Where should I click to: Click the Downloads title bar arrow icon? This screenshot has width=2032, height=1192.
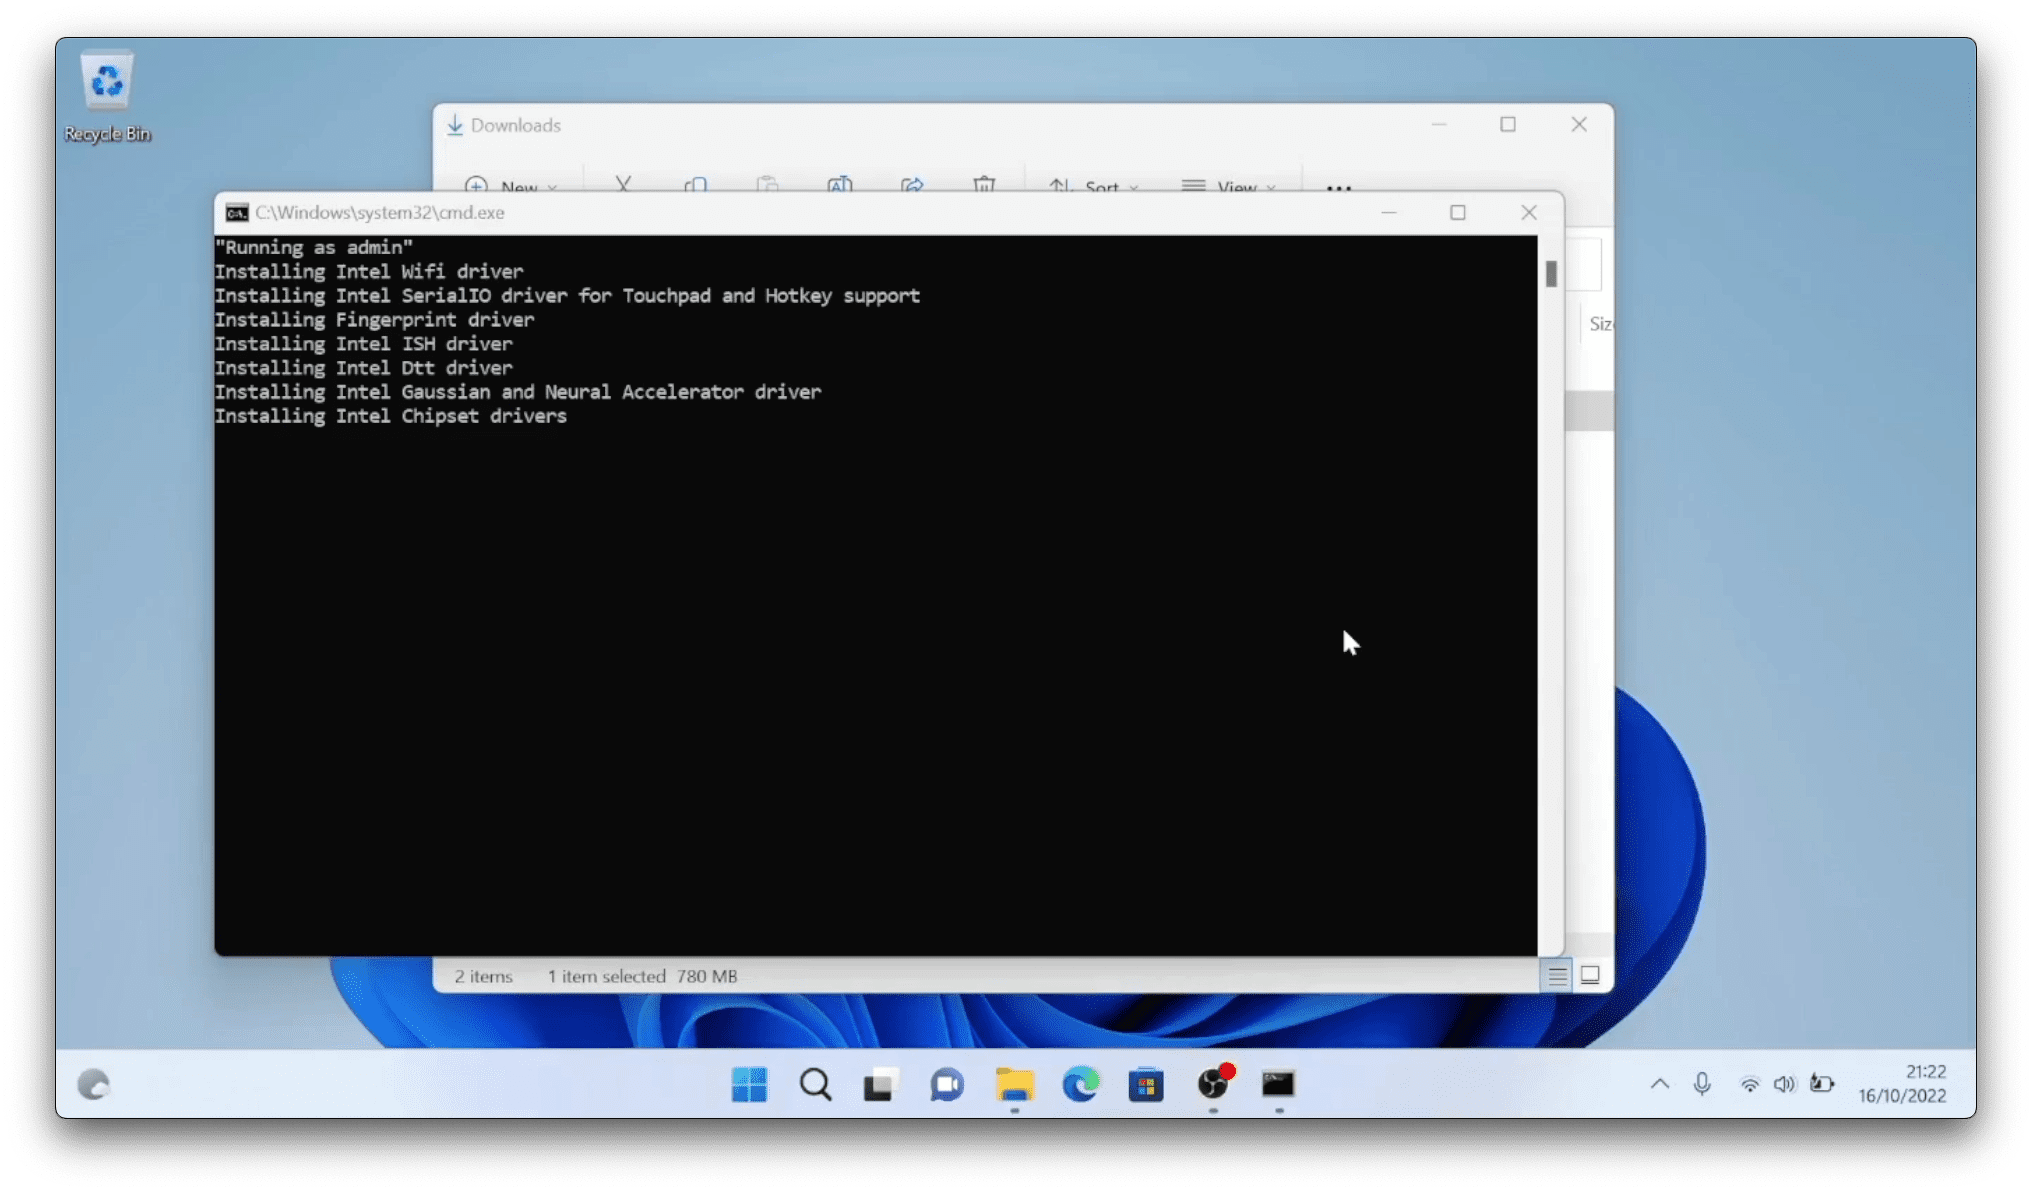[x=455, y=125]
